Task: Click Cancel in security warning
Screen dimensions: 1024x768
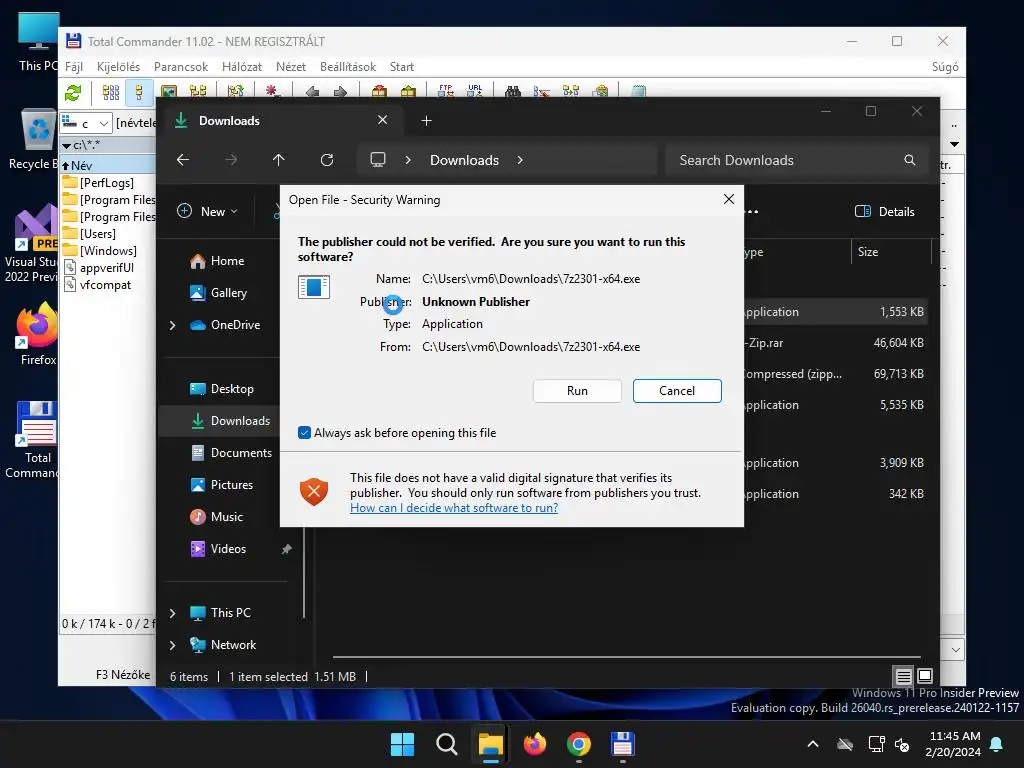Action: tap(677, 391)
